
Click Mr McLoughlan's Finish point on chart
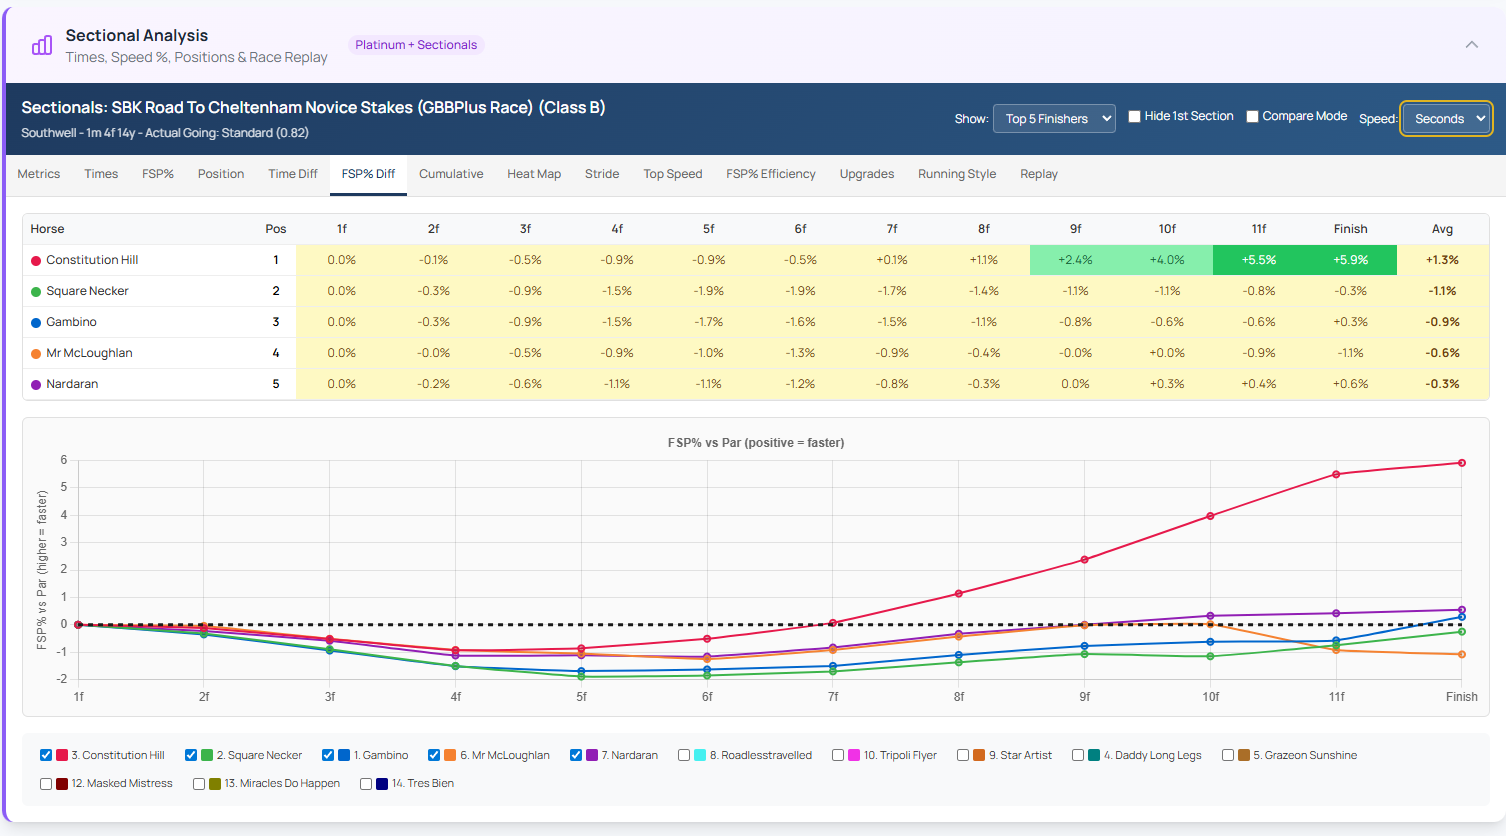pos(1462,654)
